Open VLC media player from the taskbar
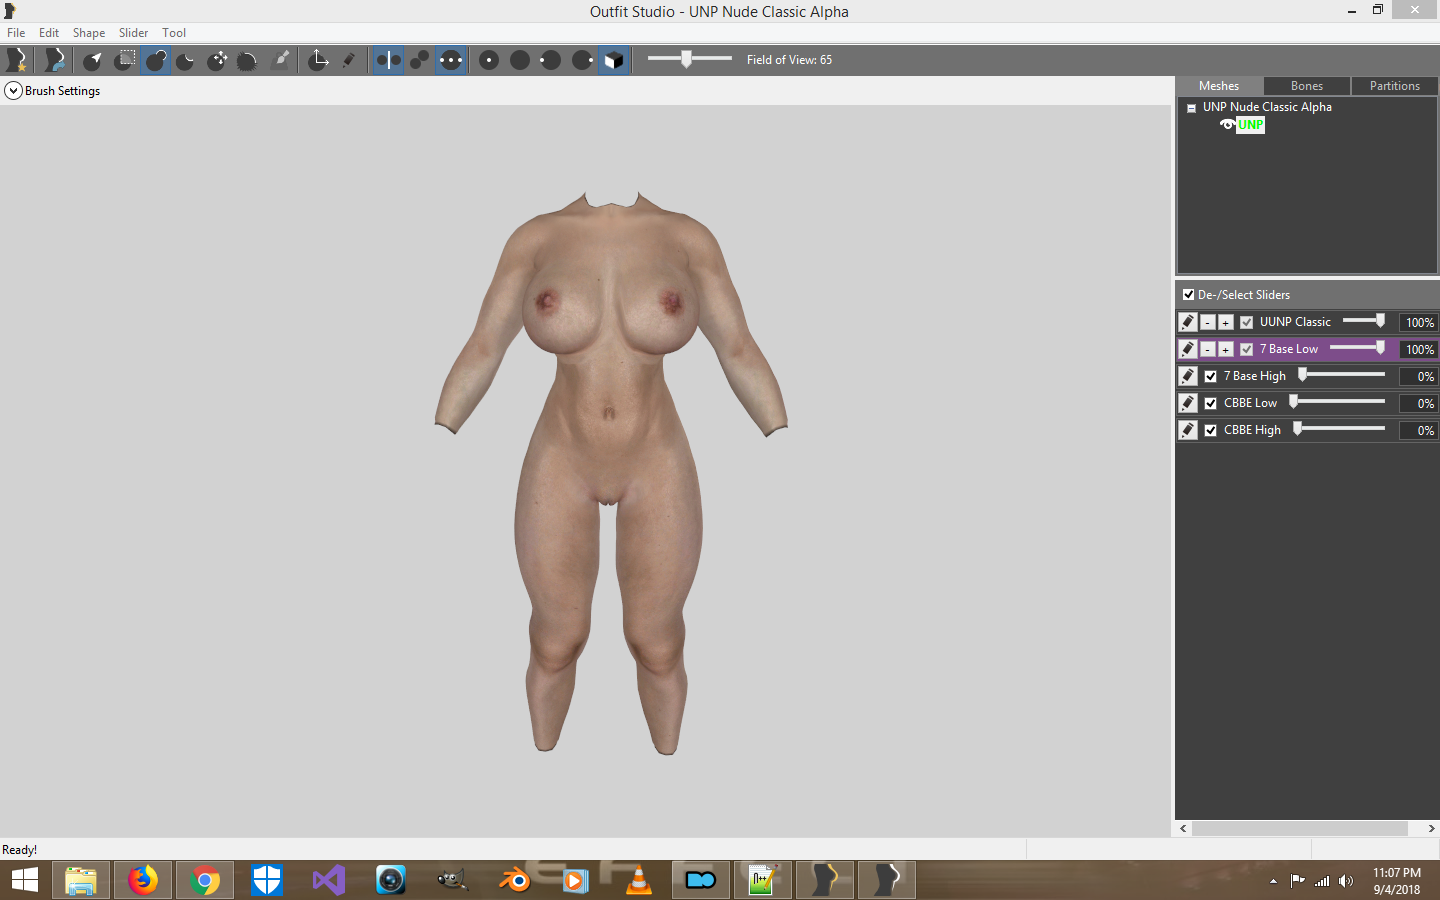Viewport: 1440px width, 900px height. click(x=638, y=881)
